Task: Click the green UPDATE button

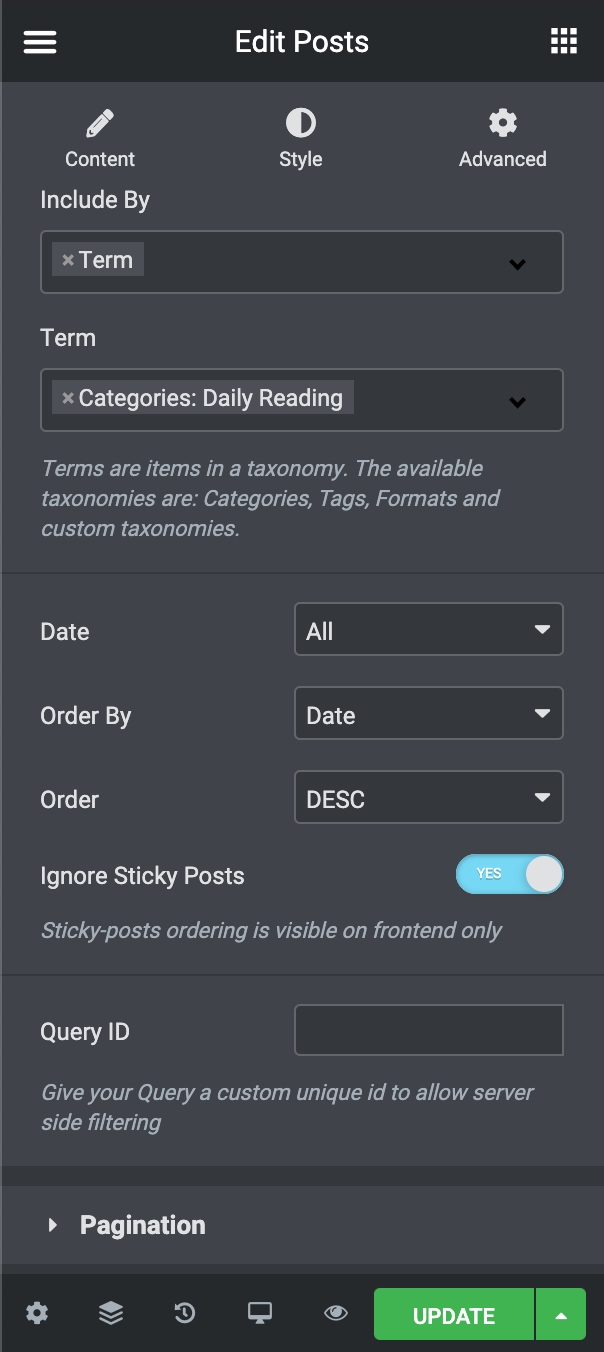Action: coord(454,1315)
